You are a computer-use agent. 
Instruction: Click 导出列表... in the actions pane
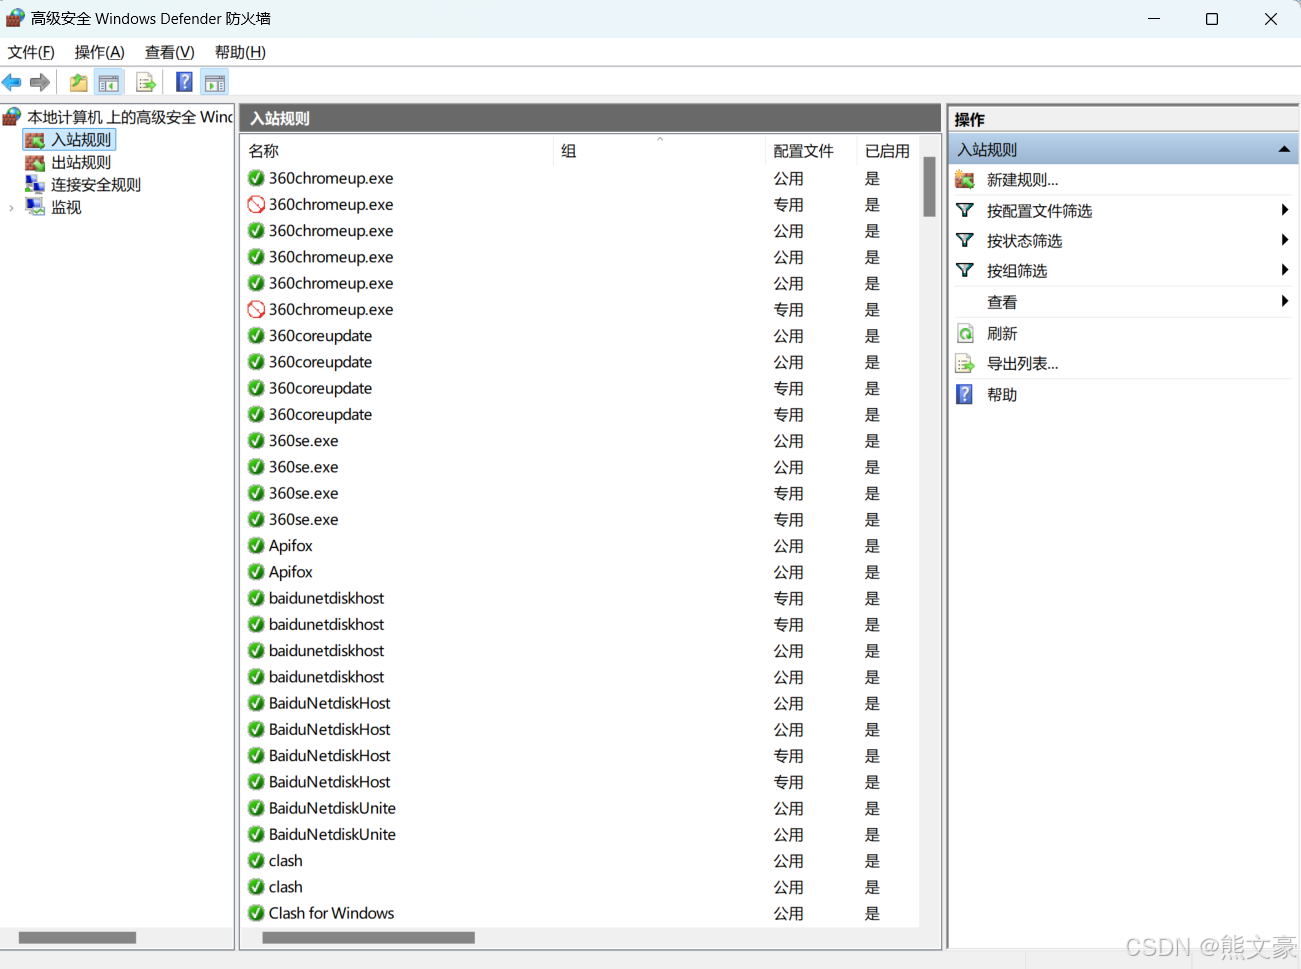tap(1022, 364)
